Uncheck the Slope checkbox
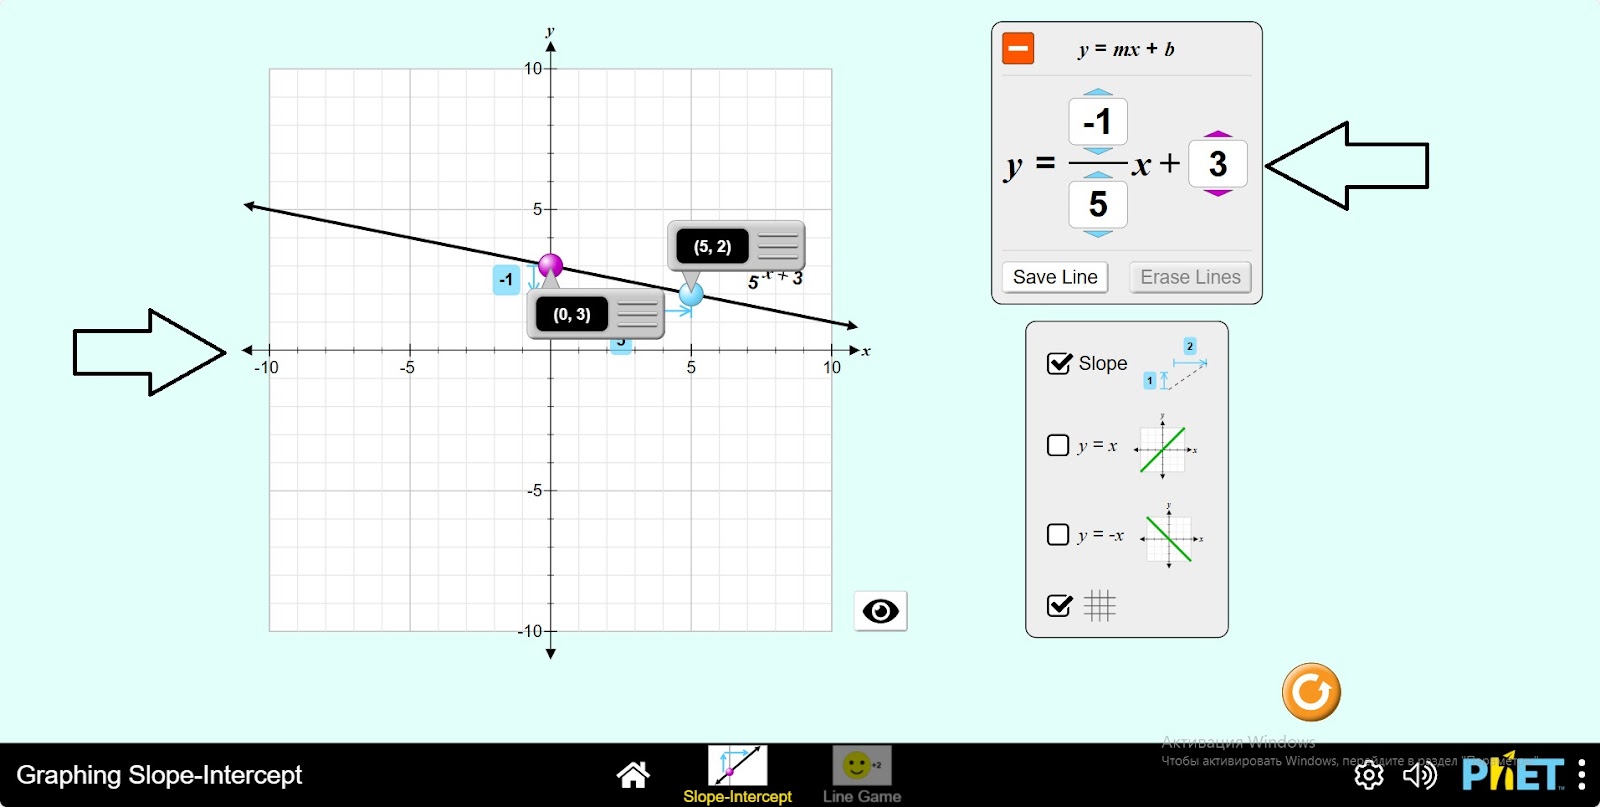Image resolution: width=1600 pixels, height=807 pixels. click(1059, 363)
